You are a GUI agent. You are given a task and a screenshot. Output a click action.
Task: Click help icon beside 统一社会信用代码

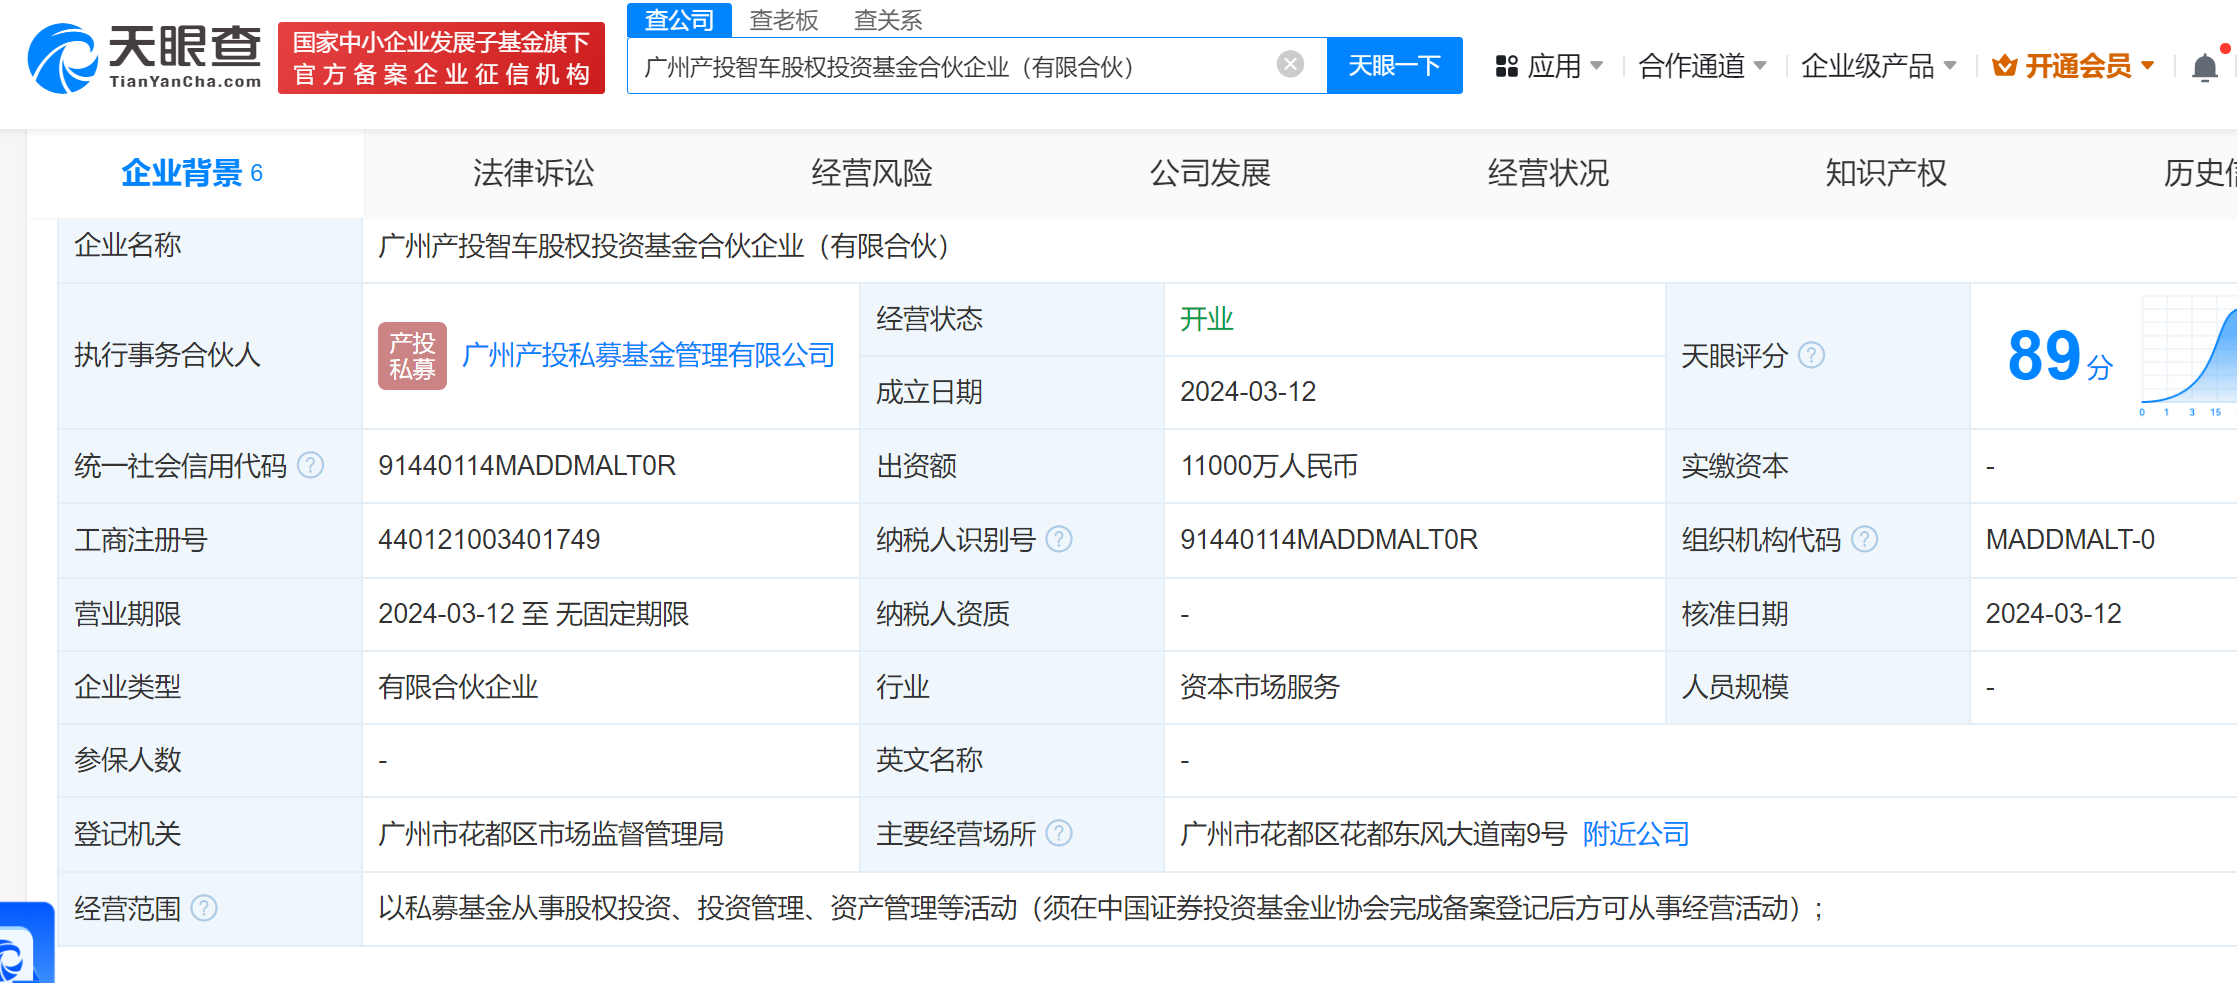(x=311, y=465)
